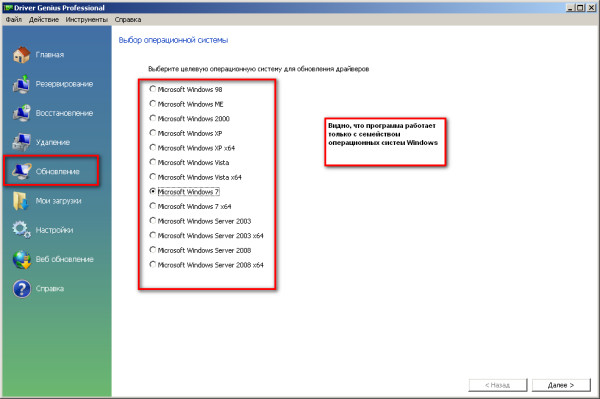Open the Файл menu

(14, 20)
